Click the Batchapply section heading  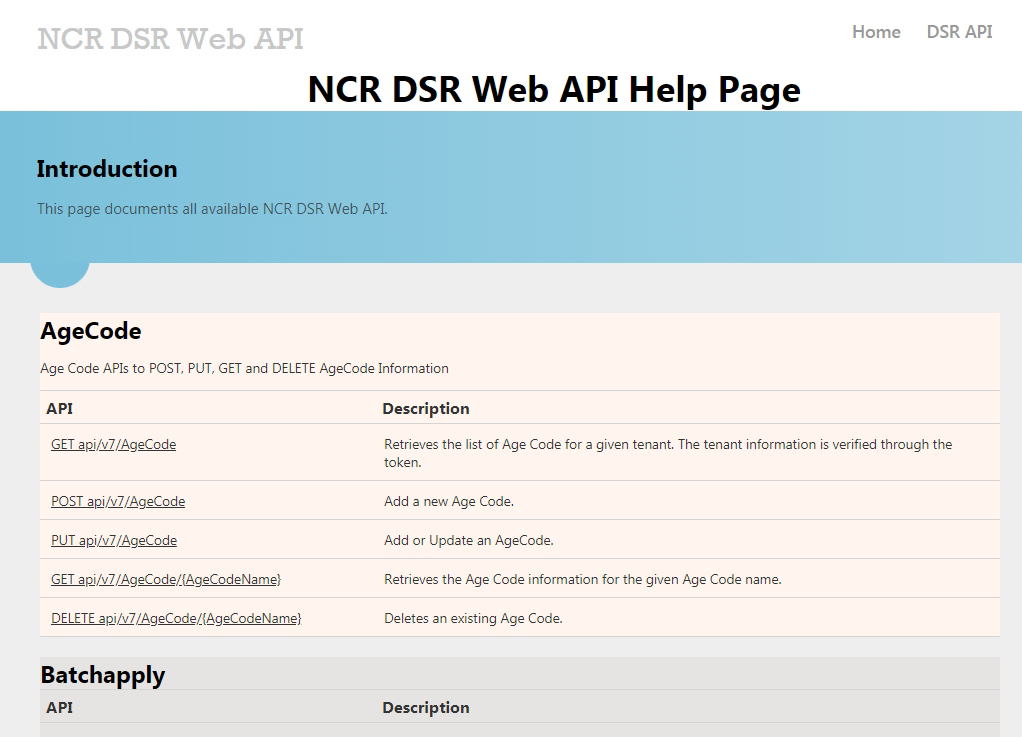click(x=103, y=675)
